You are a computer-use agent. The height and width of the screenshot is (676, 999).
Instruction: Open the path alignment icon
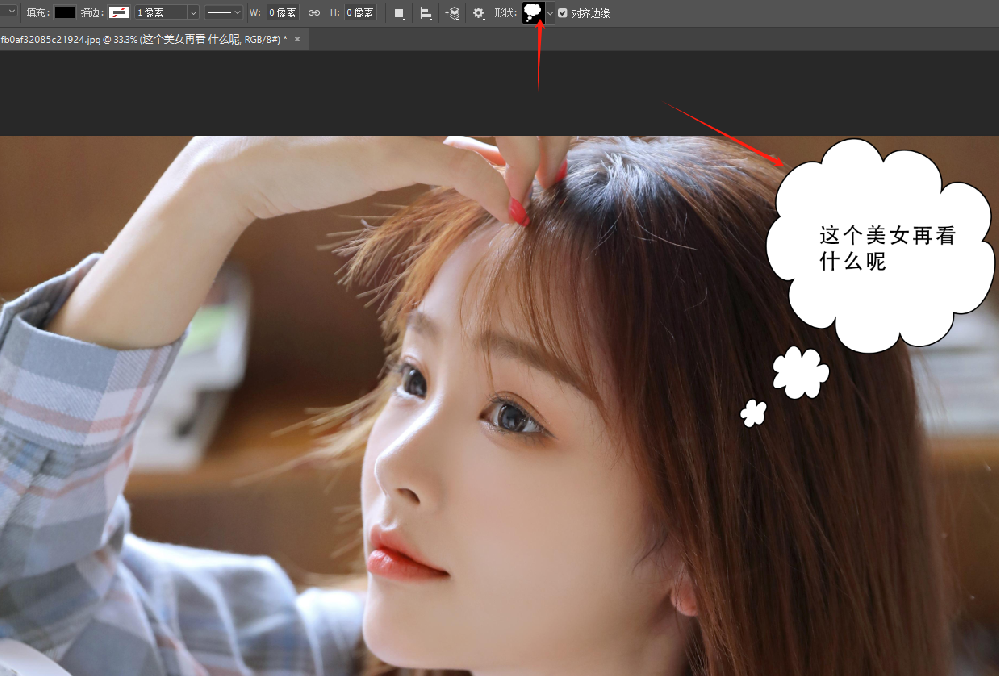(426, 13)
